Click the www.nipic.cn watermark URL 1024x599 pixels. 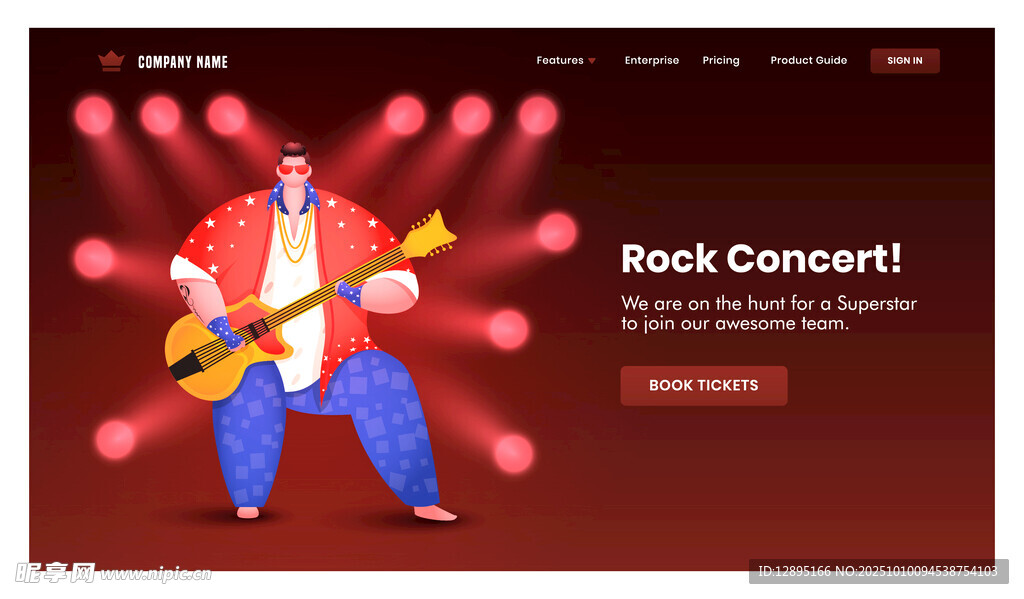pos(155,574)
